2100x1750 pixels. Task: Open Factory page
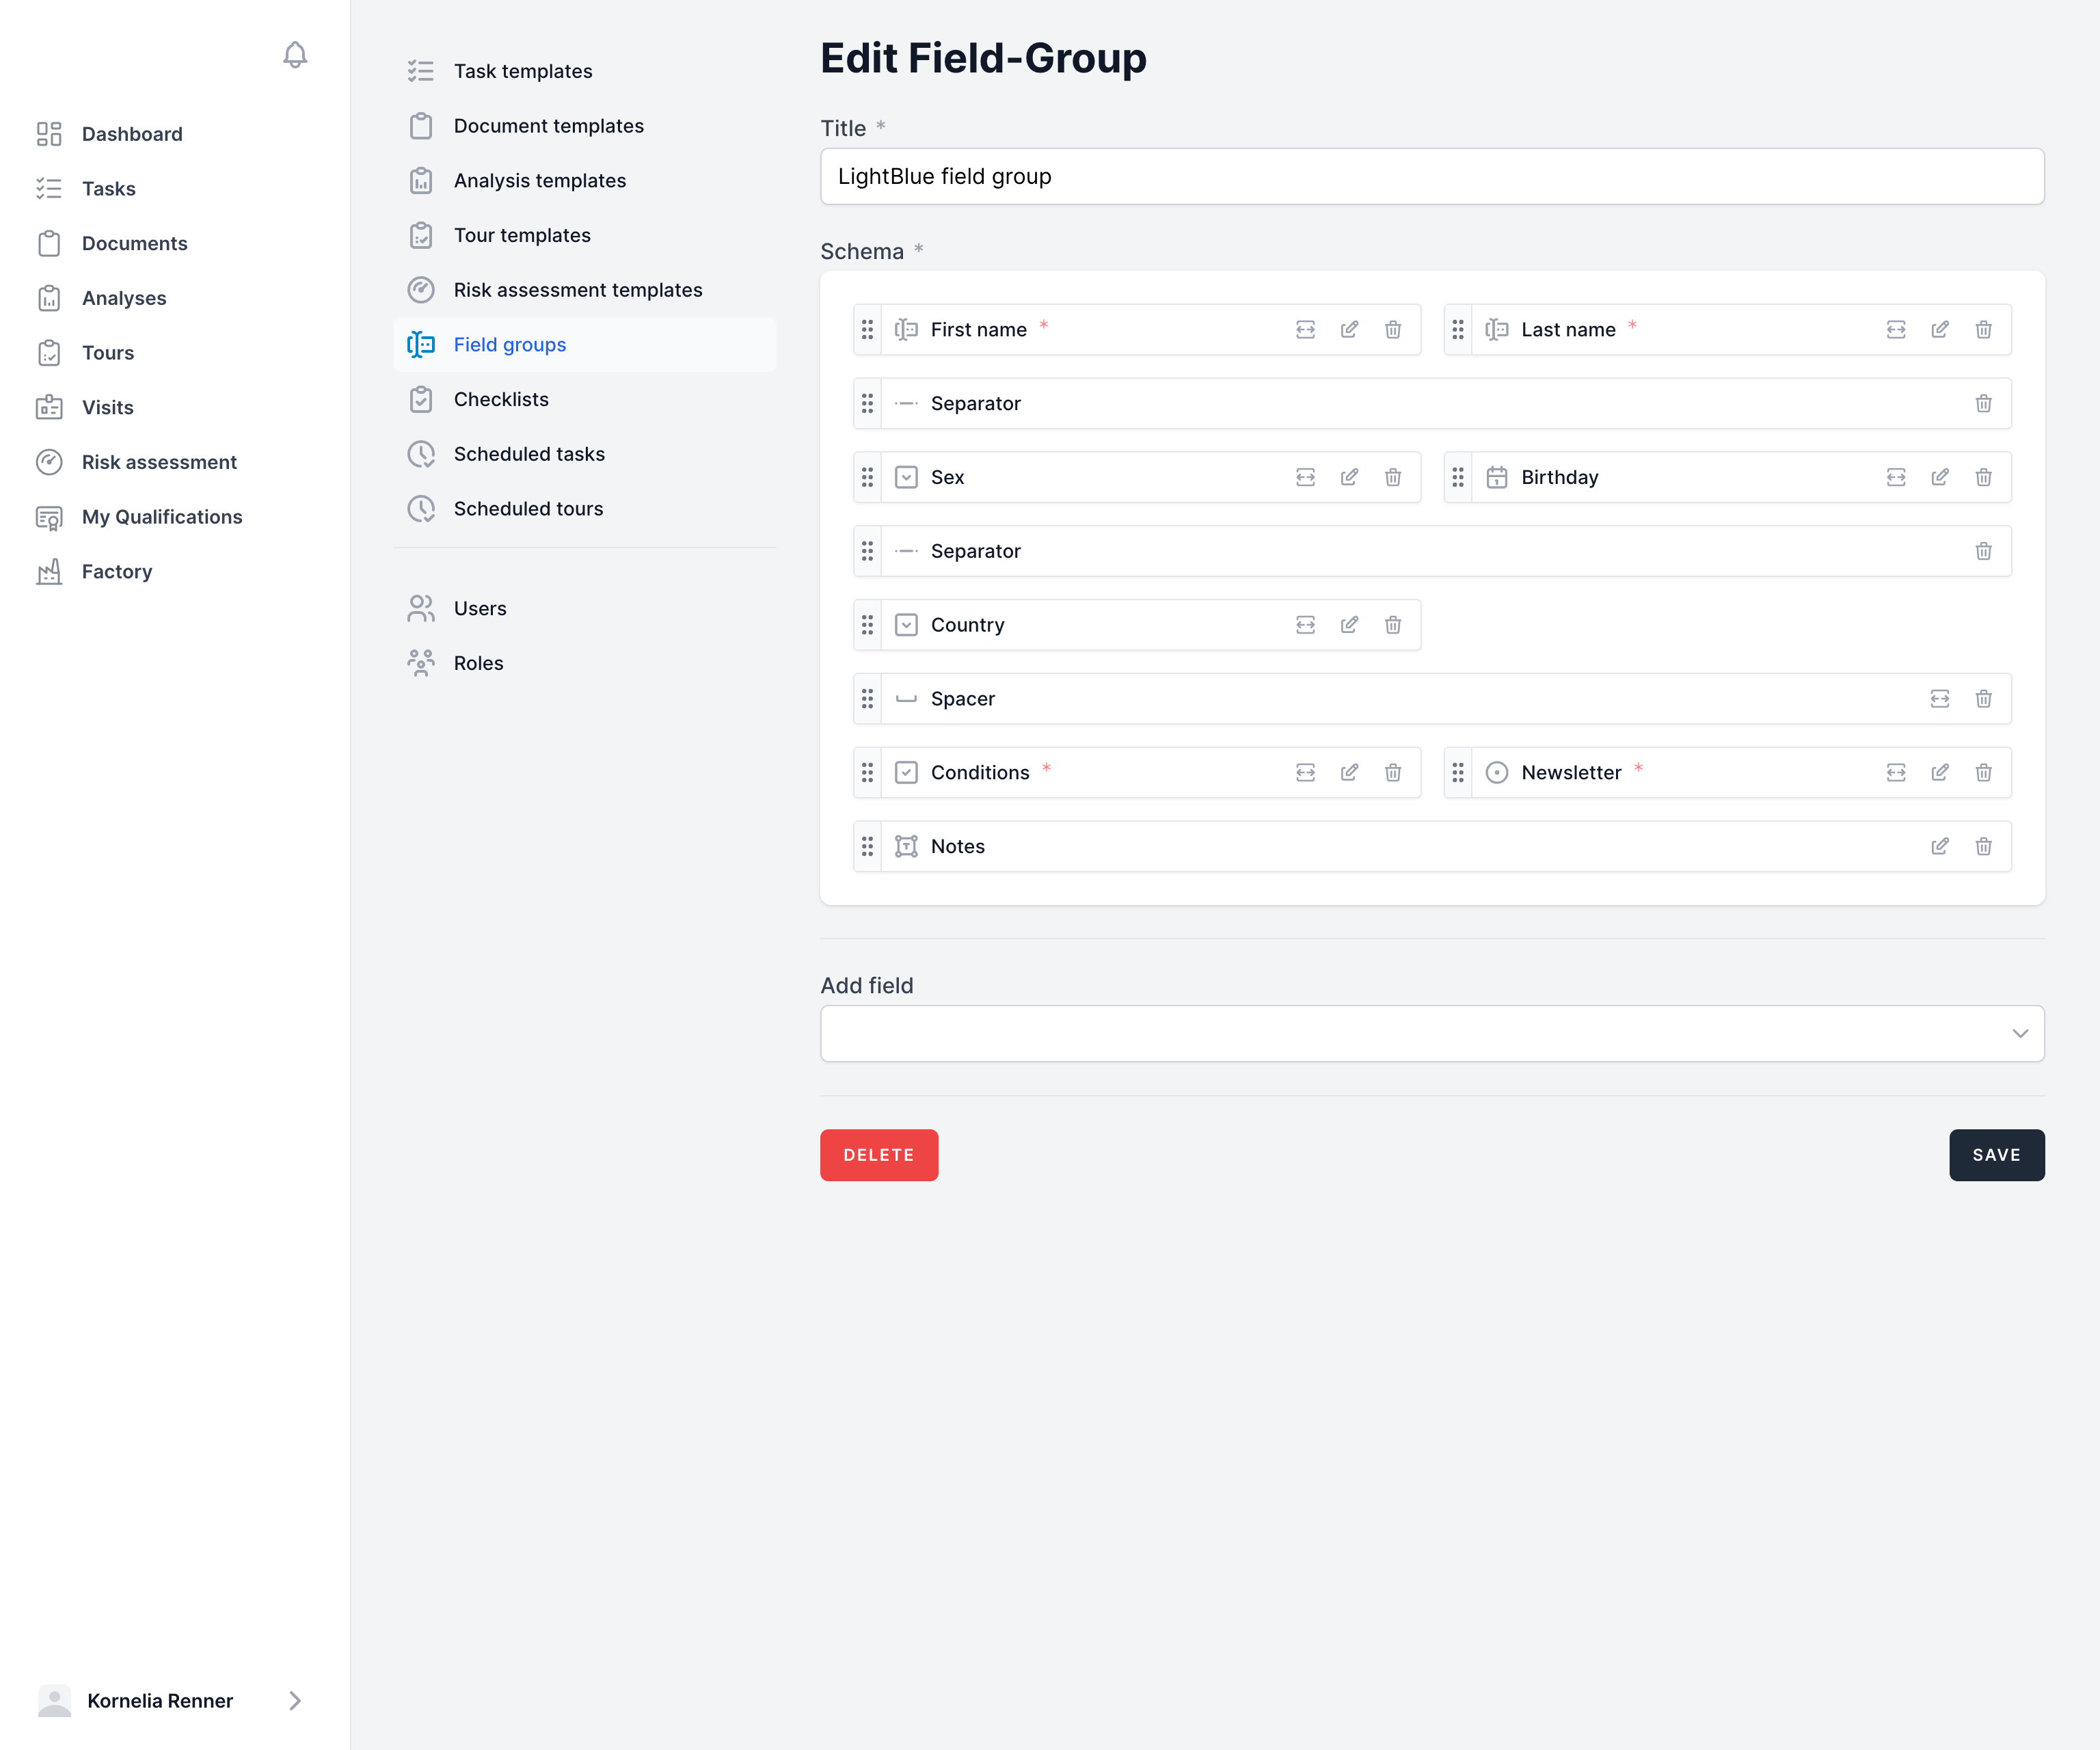(x=117, y=572)
